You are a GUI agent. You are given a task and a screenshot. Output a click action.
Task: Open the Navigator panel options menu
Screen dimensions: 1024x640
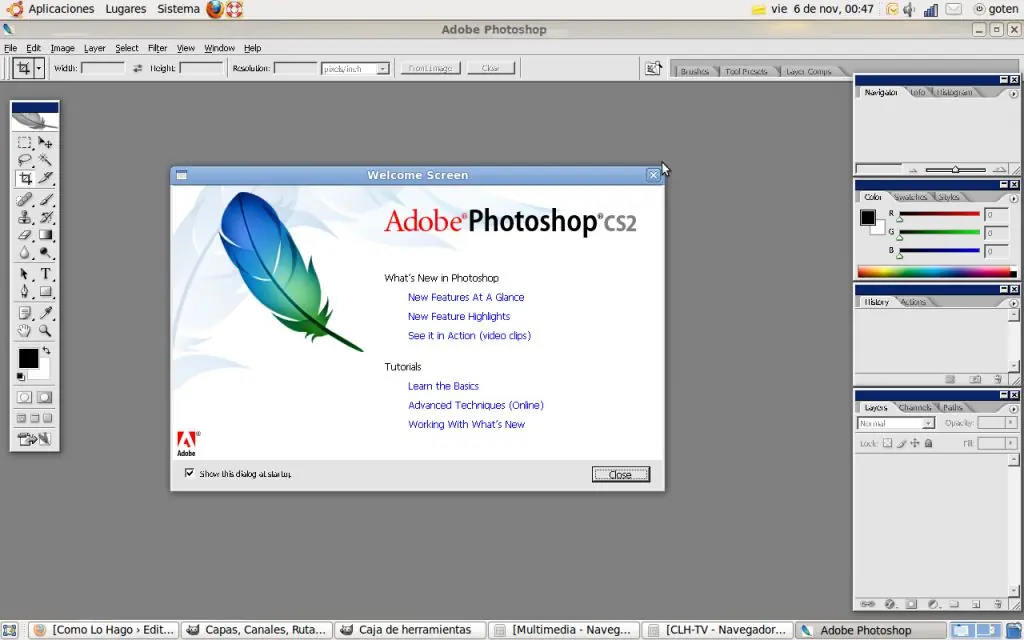tap(1013, 93)
